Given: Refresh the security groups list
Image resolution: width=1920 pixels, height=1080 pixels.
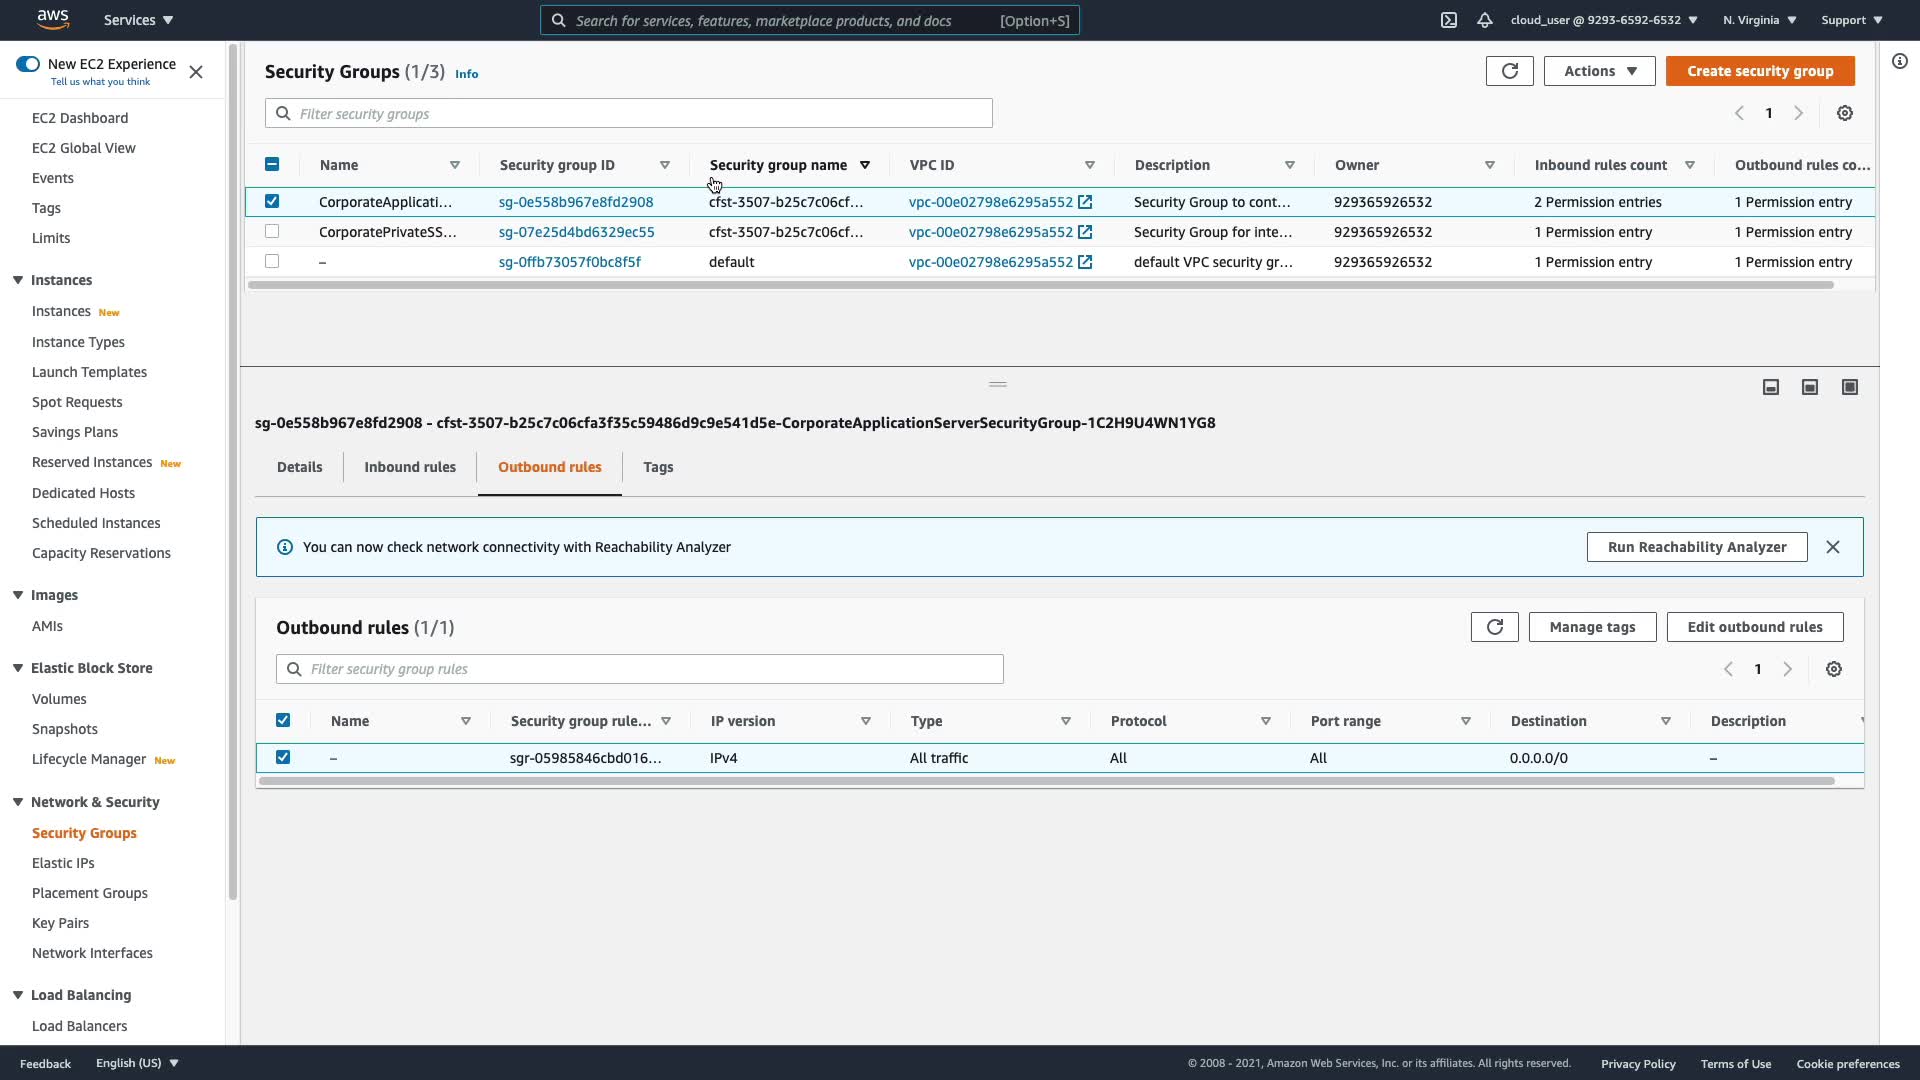Looking at the screenshot, I should pyautogui.click(x=1509, y=71).
